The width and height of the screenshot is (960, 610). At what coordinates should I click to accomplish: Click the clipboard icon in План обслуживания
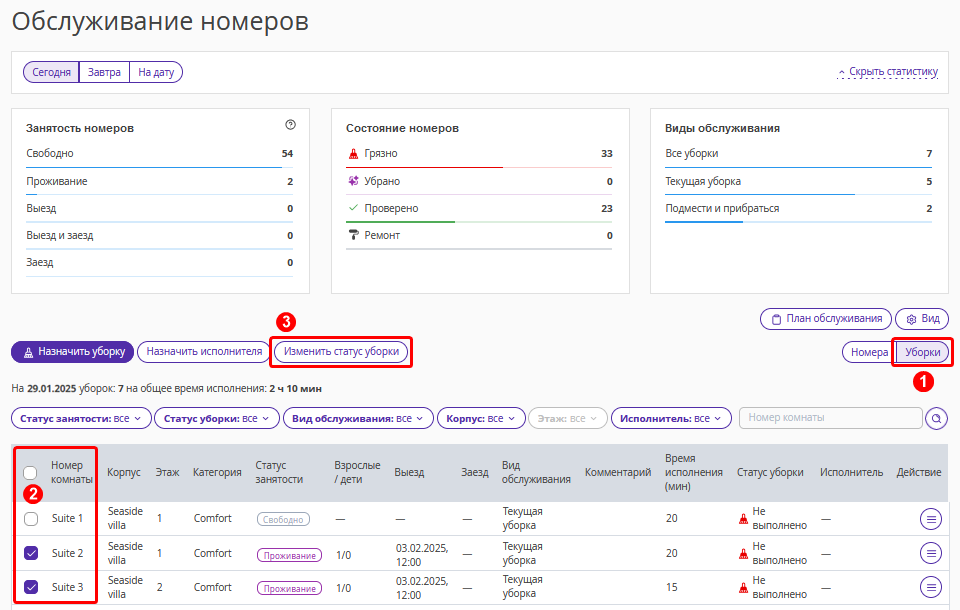coord(776,319)
